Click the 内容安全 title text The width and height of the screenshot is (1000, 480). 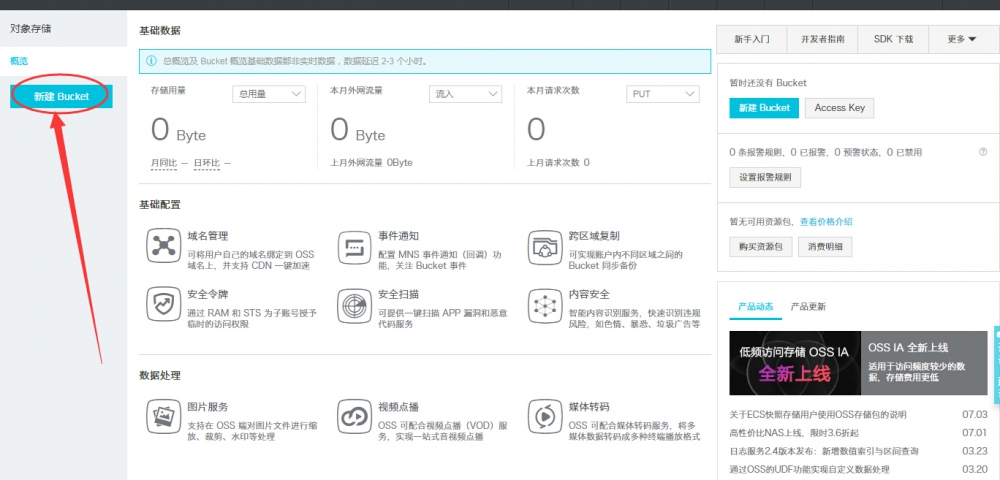[x=589, y=295]
